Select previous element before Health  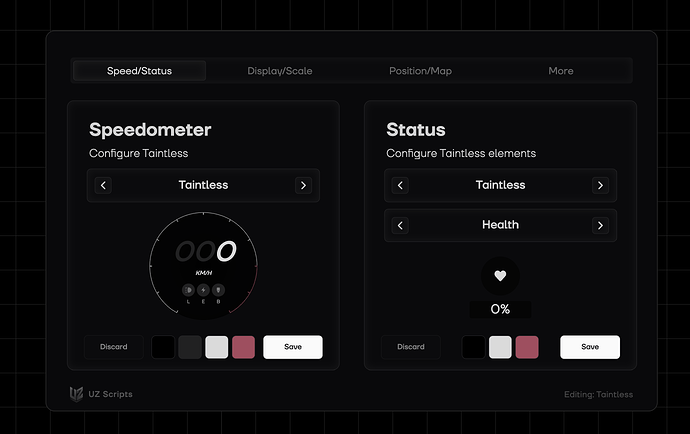tap(400, 225)
